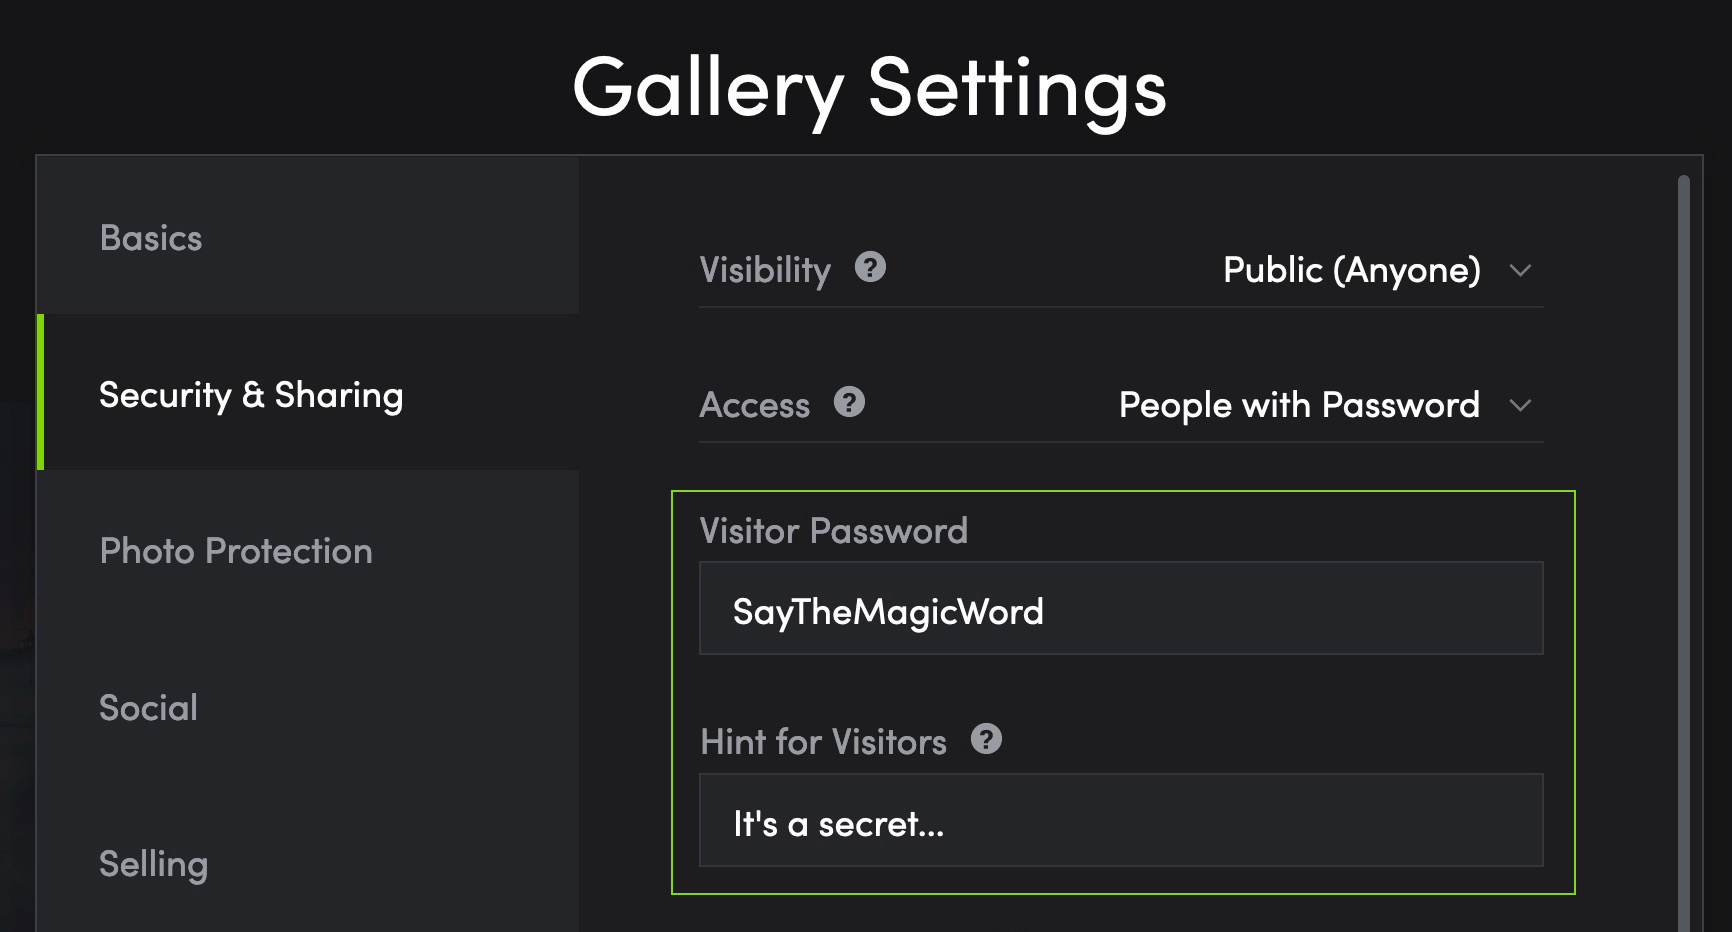Click the Access setting label
The image size is (1732, 932).
pos(755,405)
